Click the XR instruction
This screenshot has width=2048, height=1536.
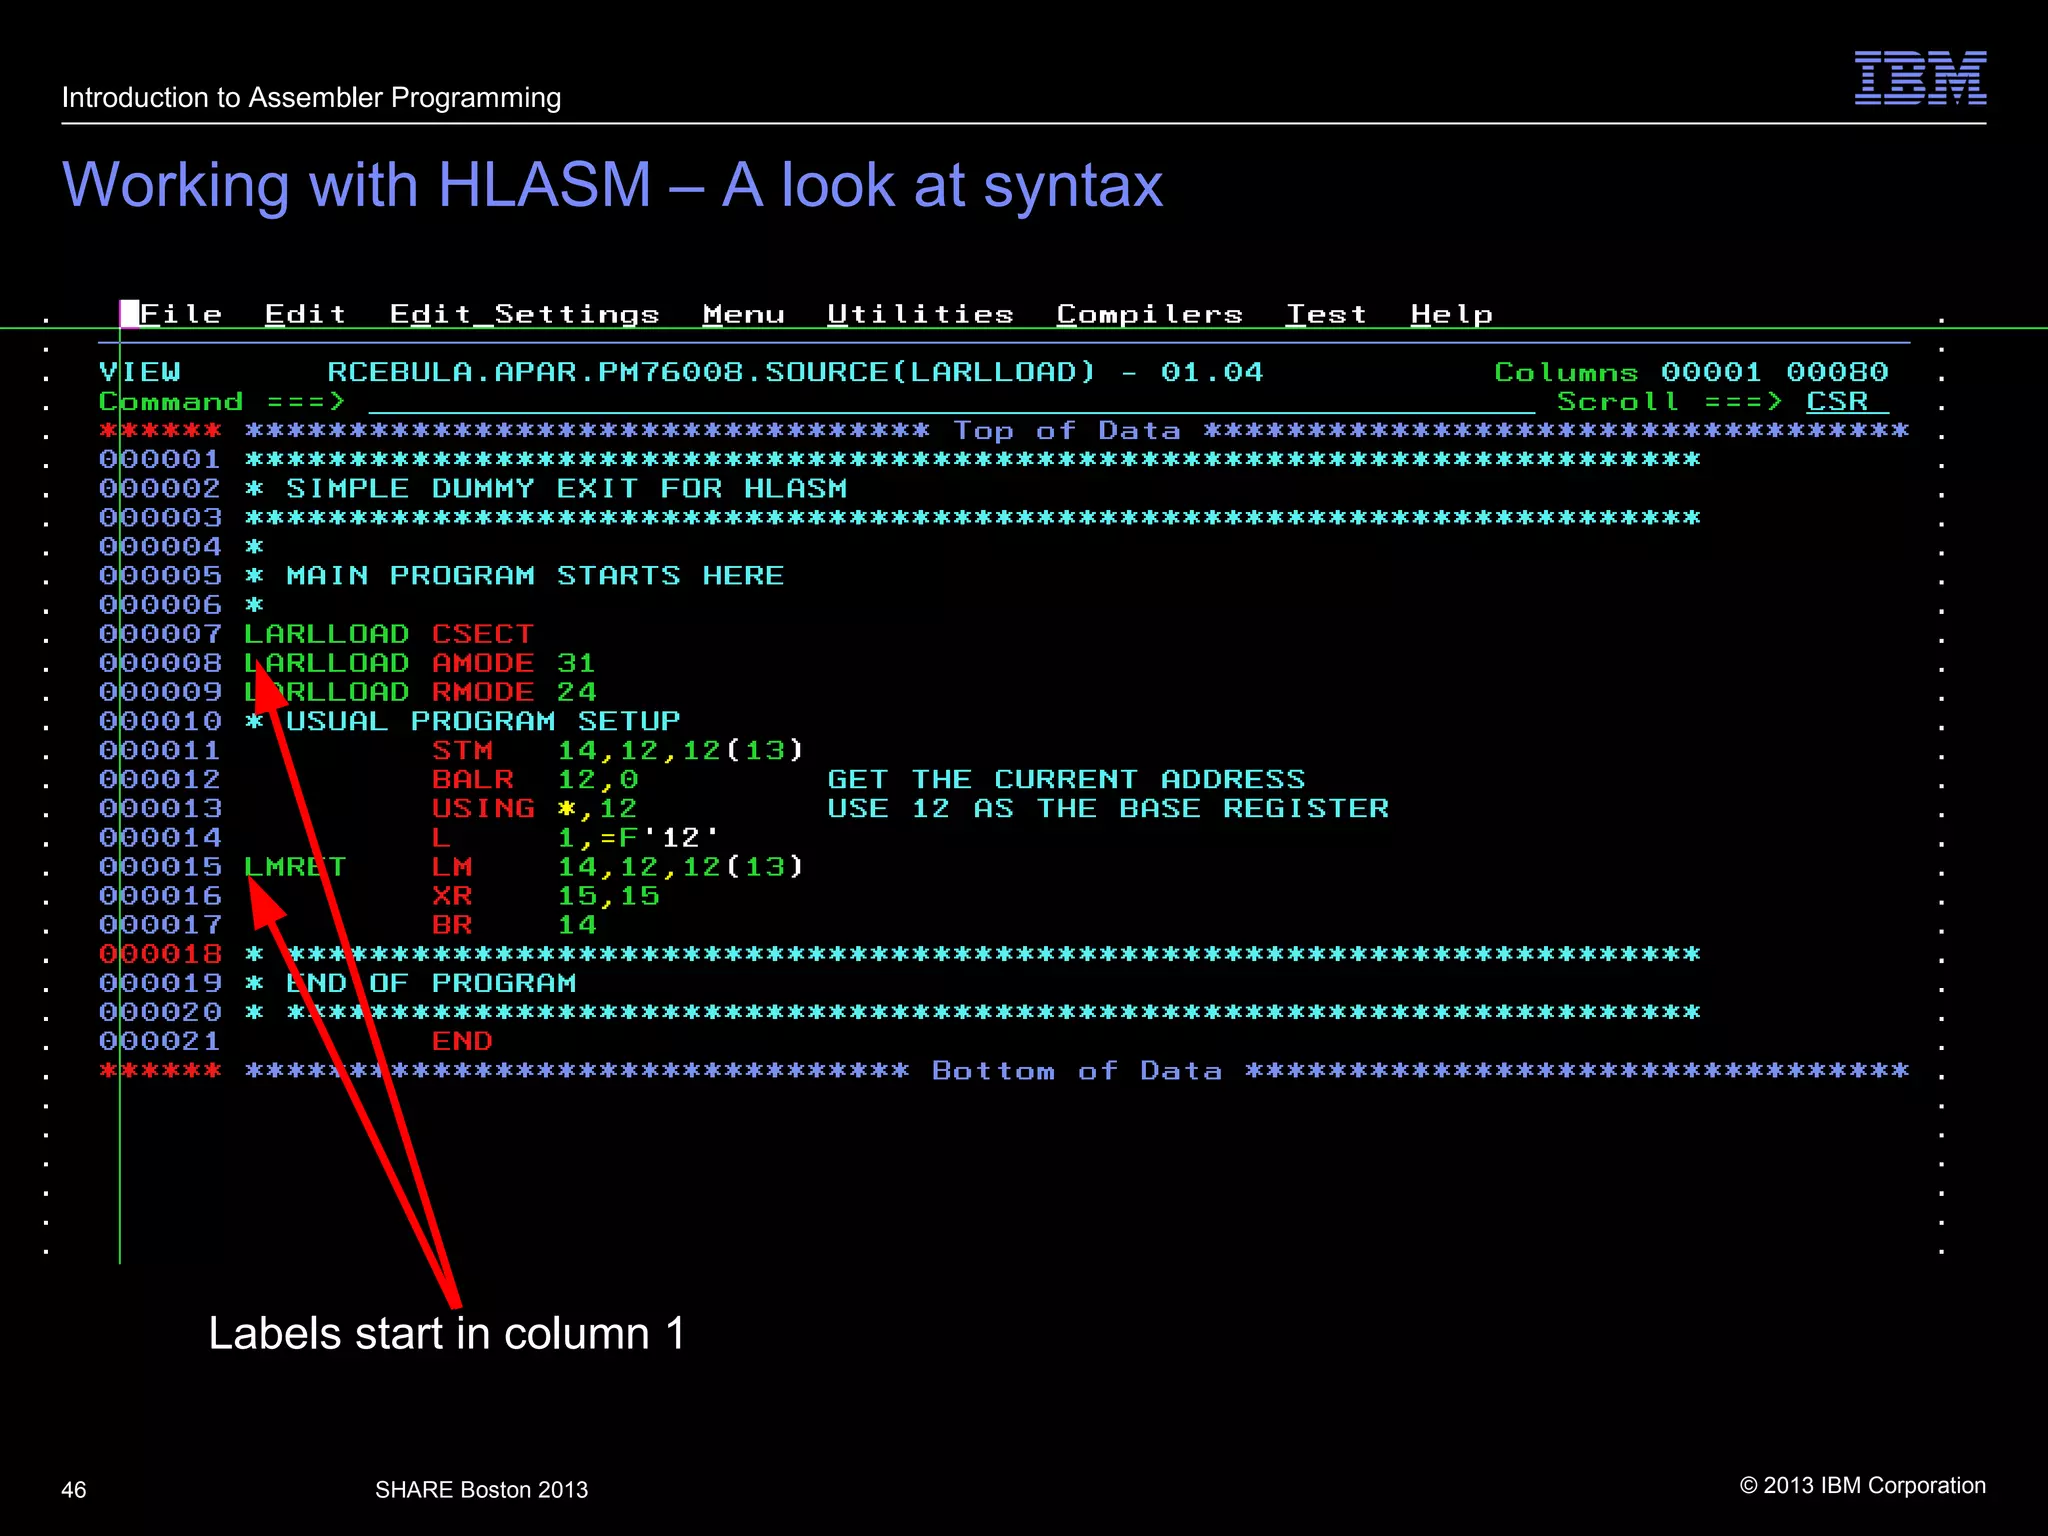pyautogui.click(x=452, y=896)
